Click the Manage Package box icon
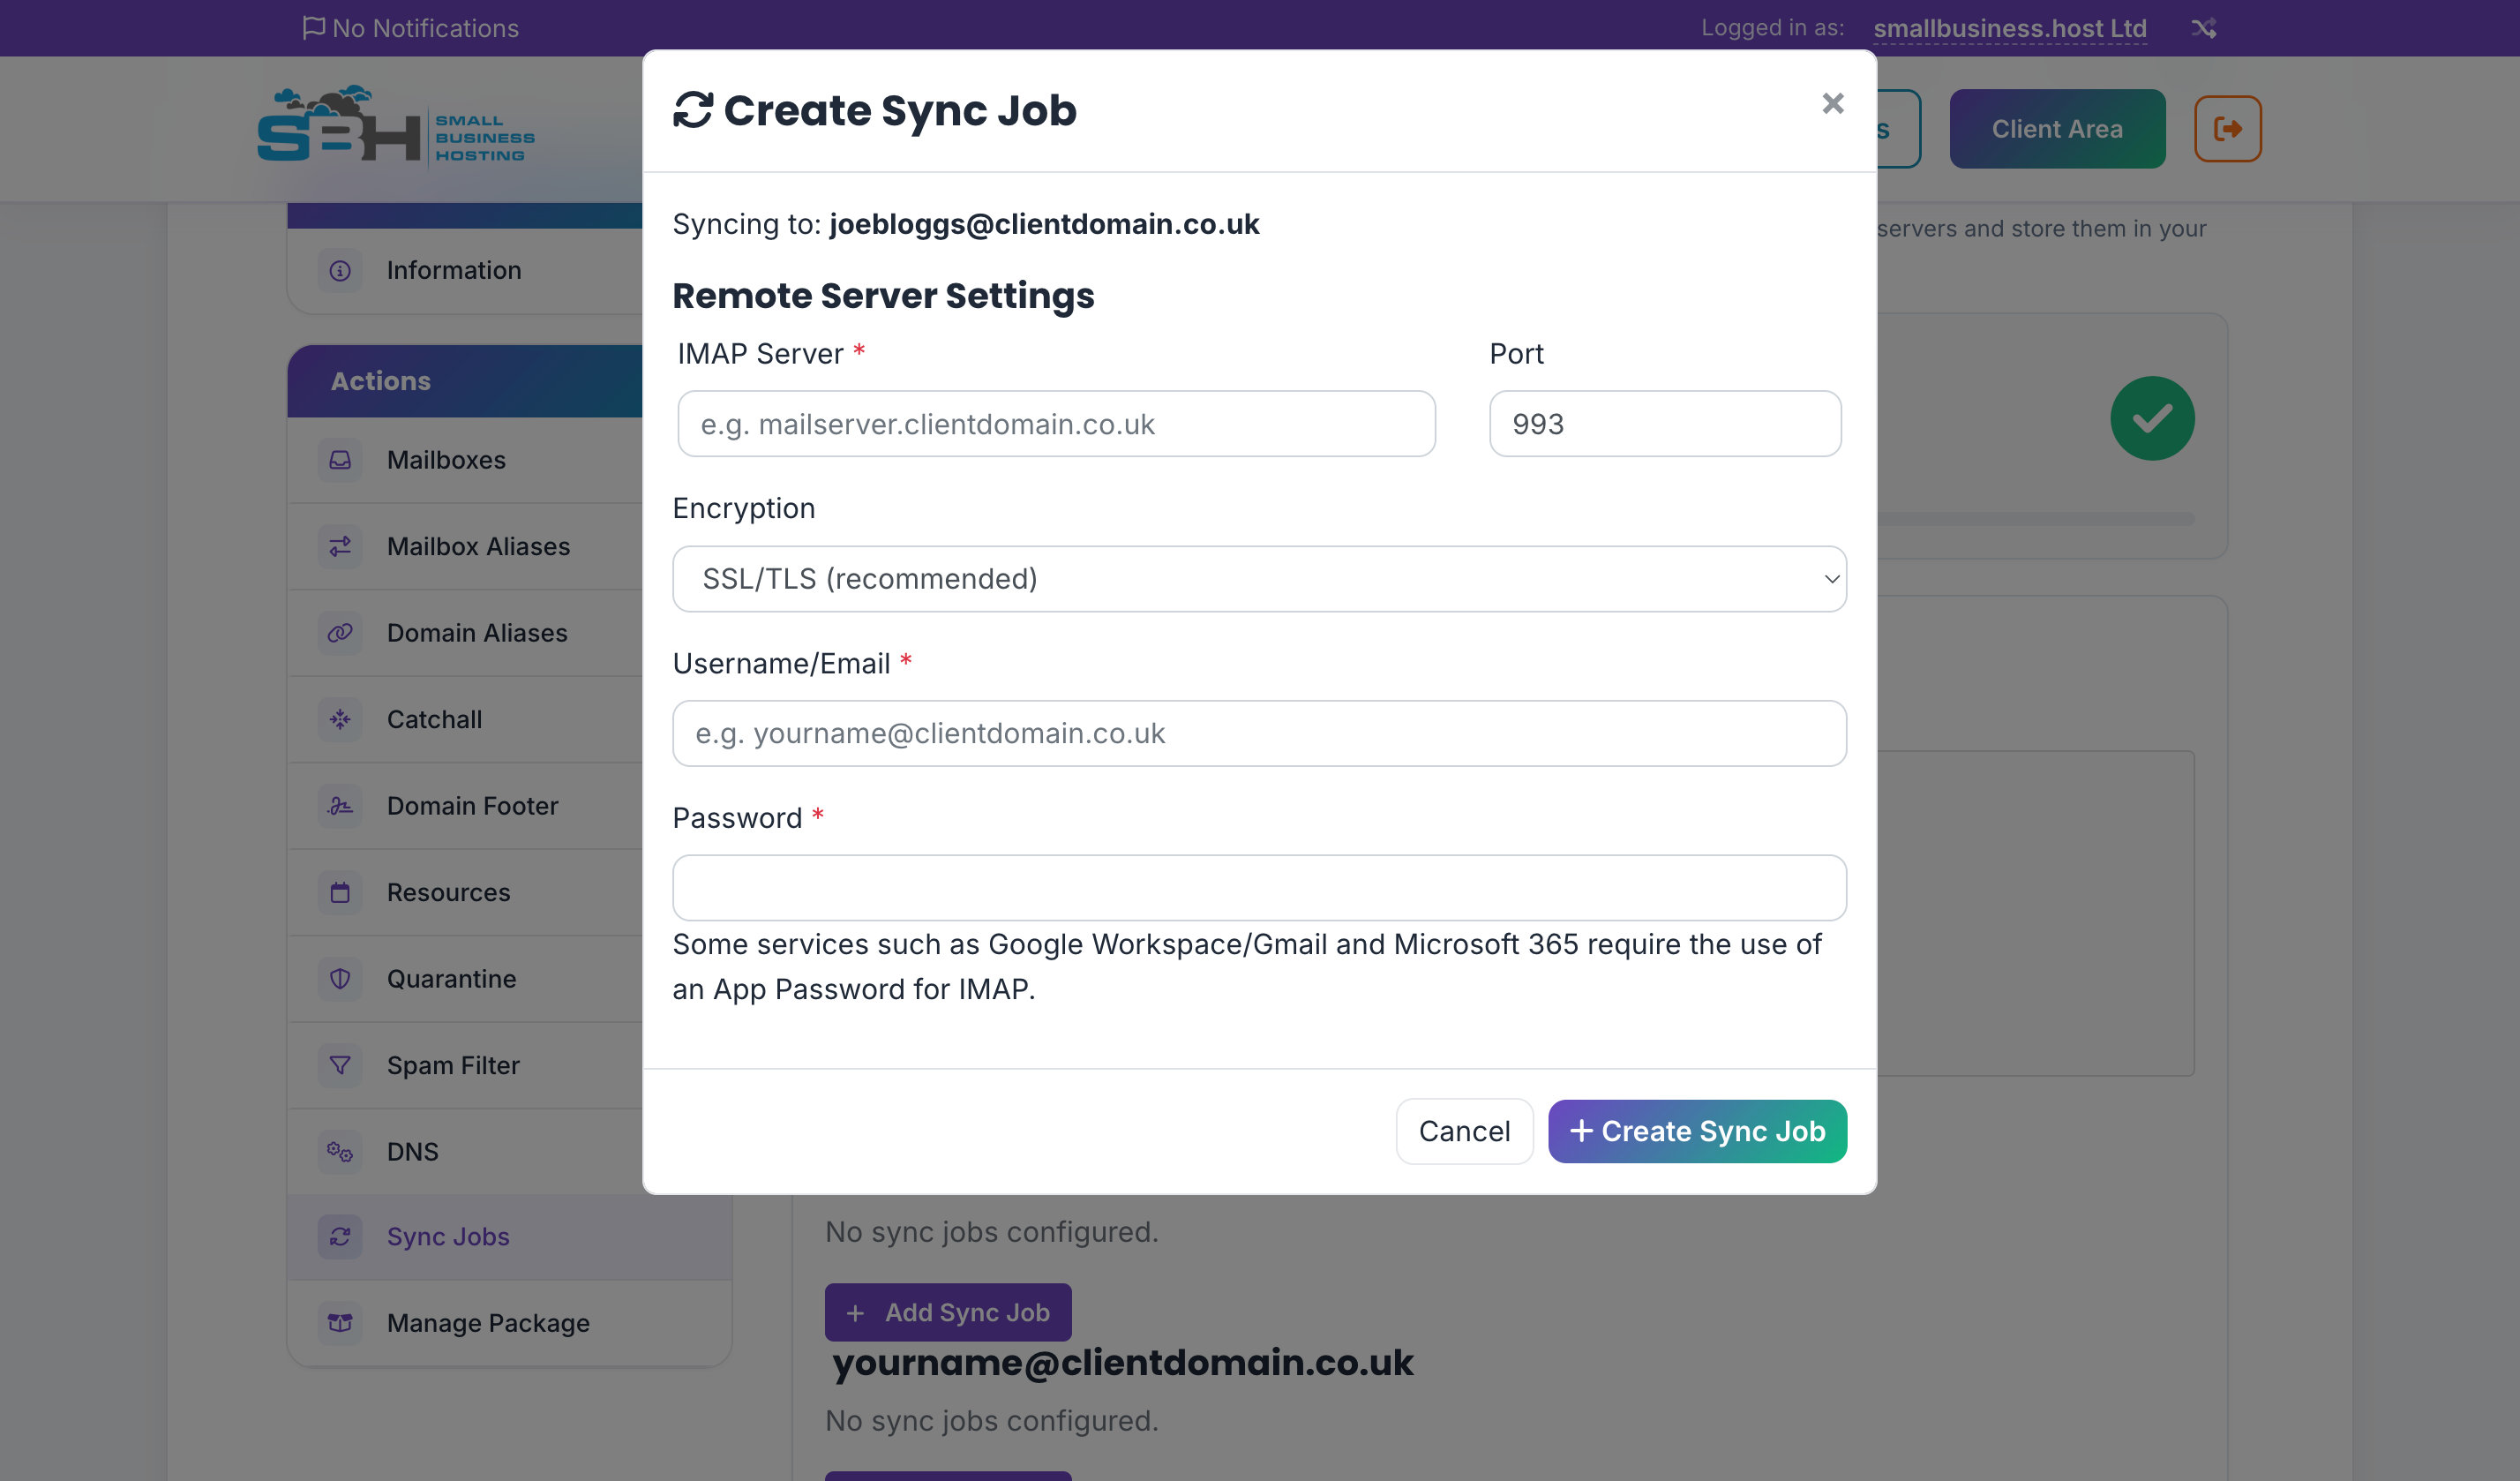Screen dimensions: 2520x1481 coord(340,1323)
